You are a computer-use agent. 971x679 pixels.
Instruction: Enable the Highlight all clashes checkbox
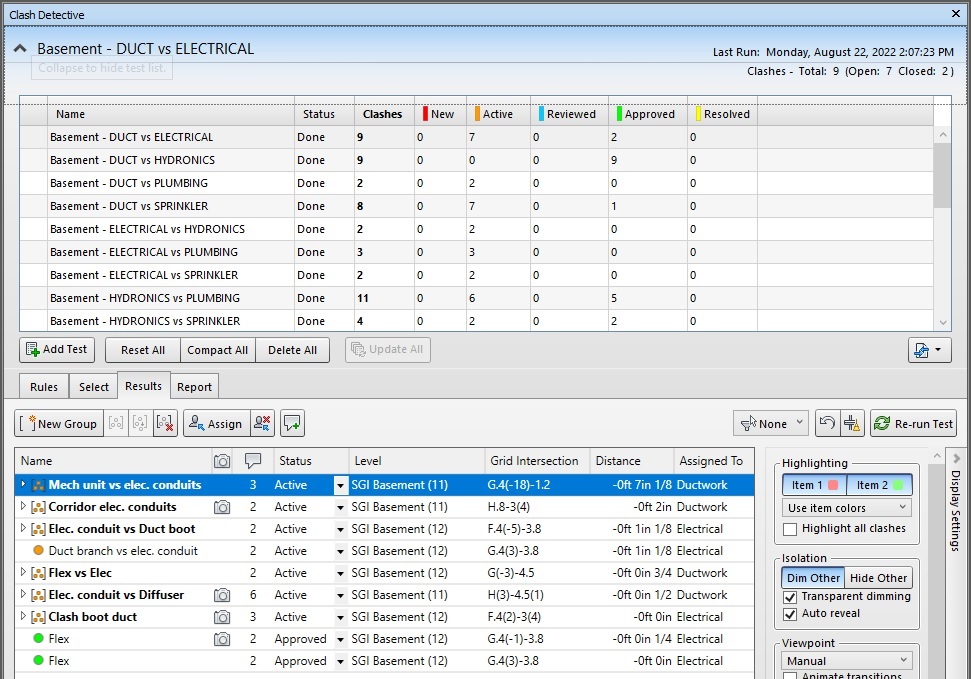pyautogui.click(x=791, y=529)
